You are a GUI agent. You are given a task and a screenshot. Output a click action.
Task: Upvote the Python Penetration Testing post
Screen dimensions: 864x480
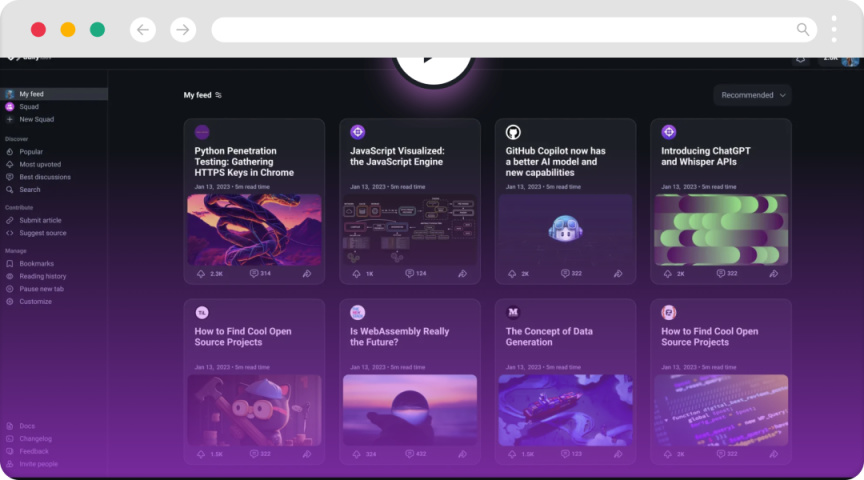201,274
